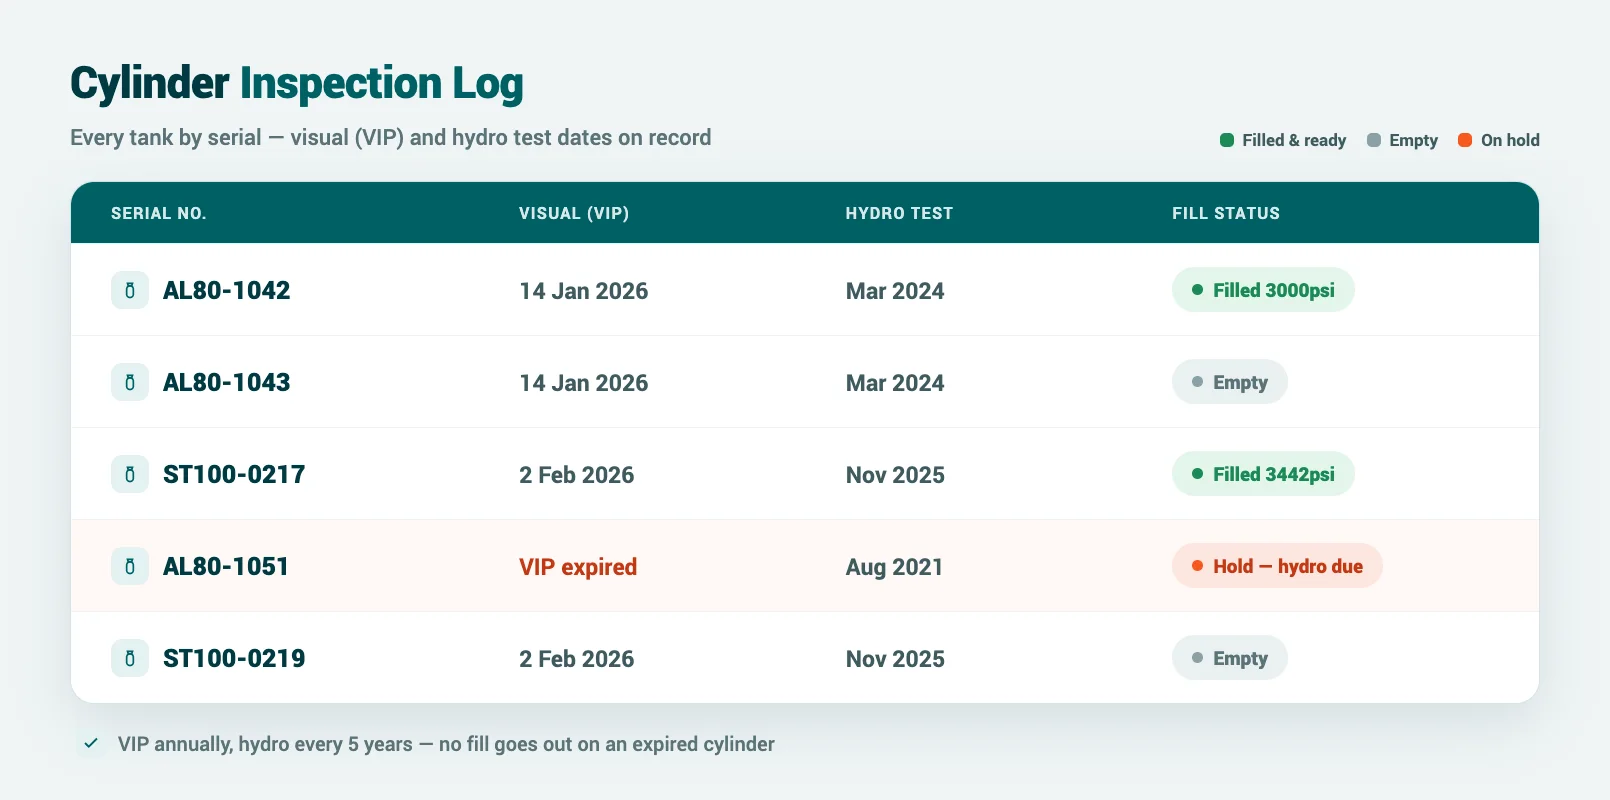Select serial number AL80-1043
The image size is (1610, 800).
point(227,382)
